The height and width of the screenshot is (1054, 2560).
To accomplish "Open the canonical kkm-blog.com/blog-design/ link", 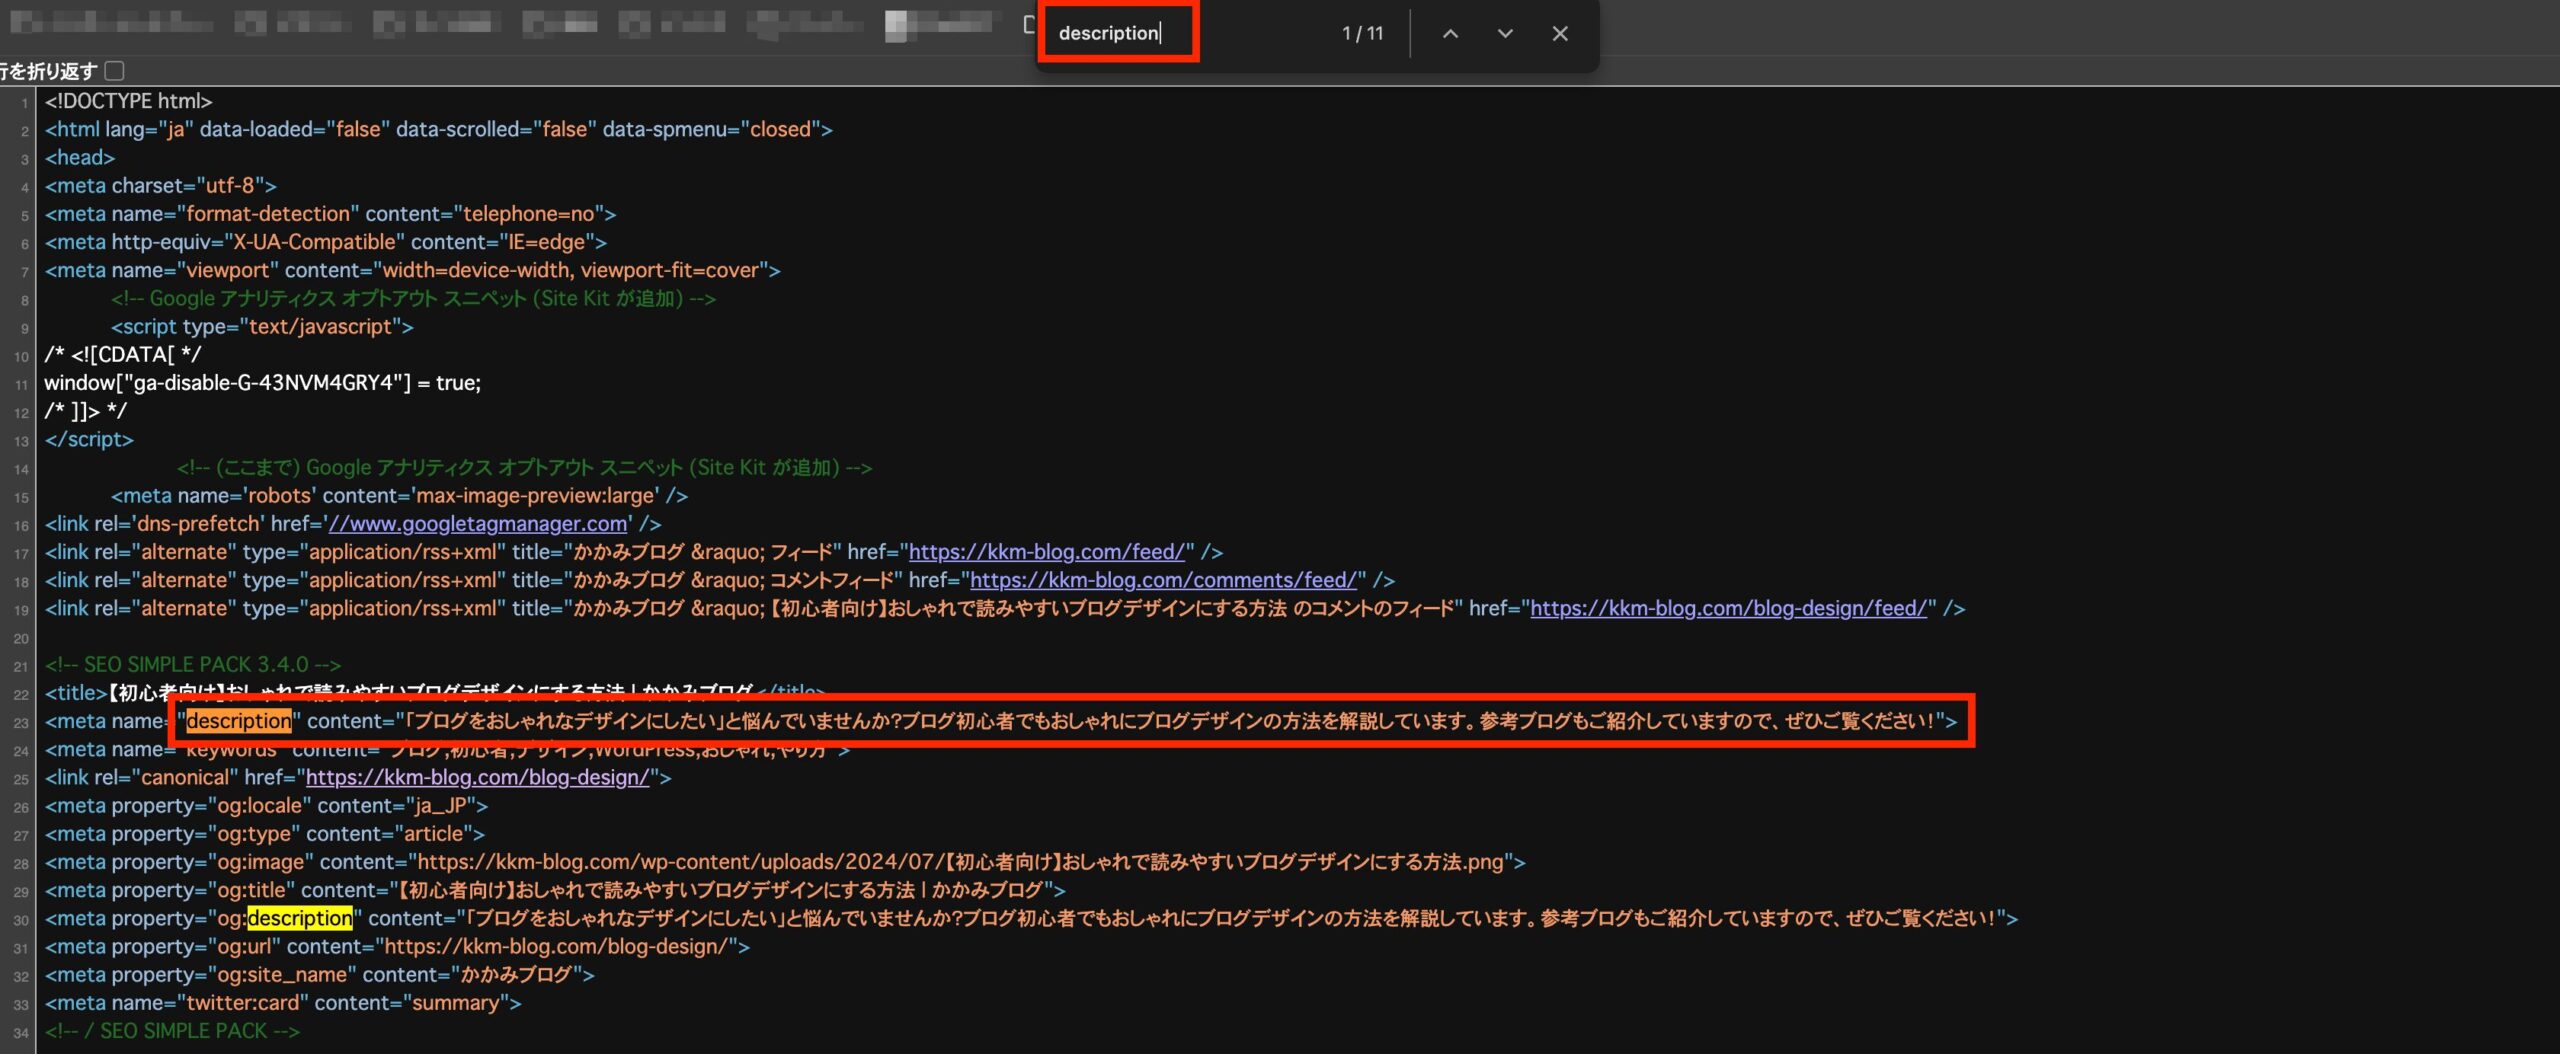I will click(x=478, y=778).
